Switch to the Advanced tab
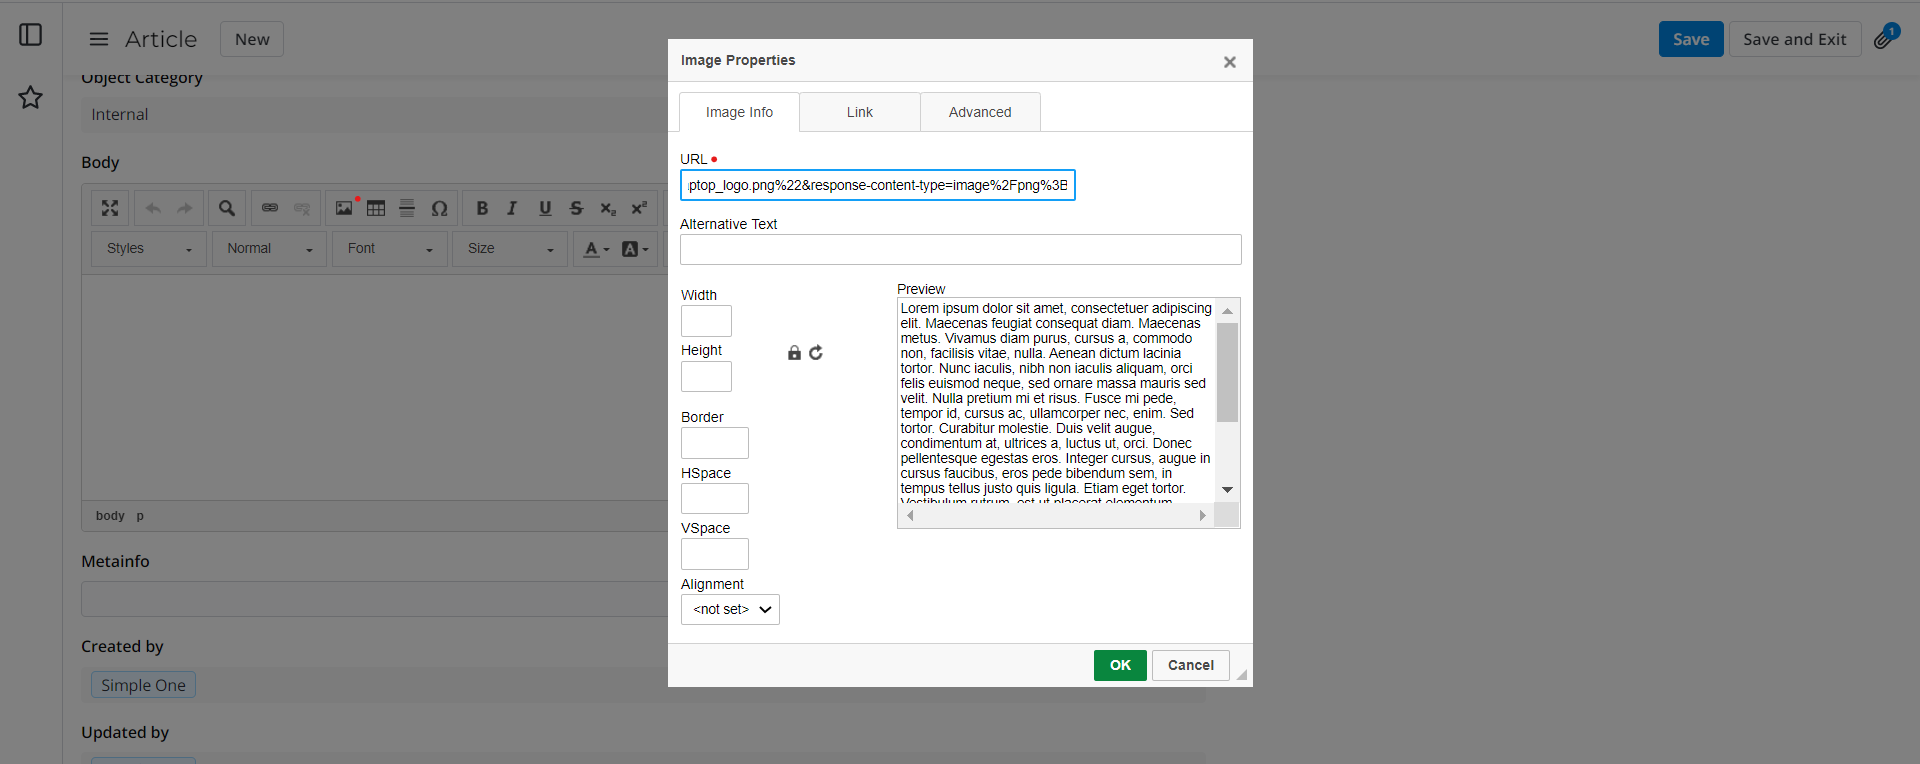This screenshot has height=764, width=1920. (x=980, y=112)
